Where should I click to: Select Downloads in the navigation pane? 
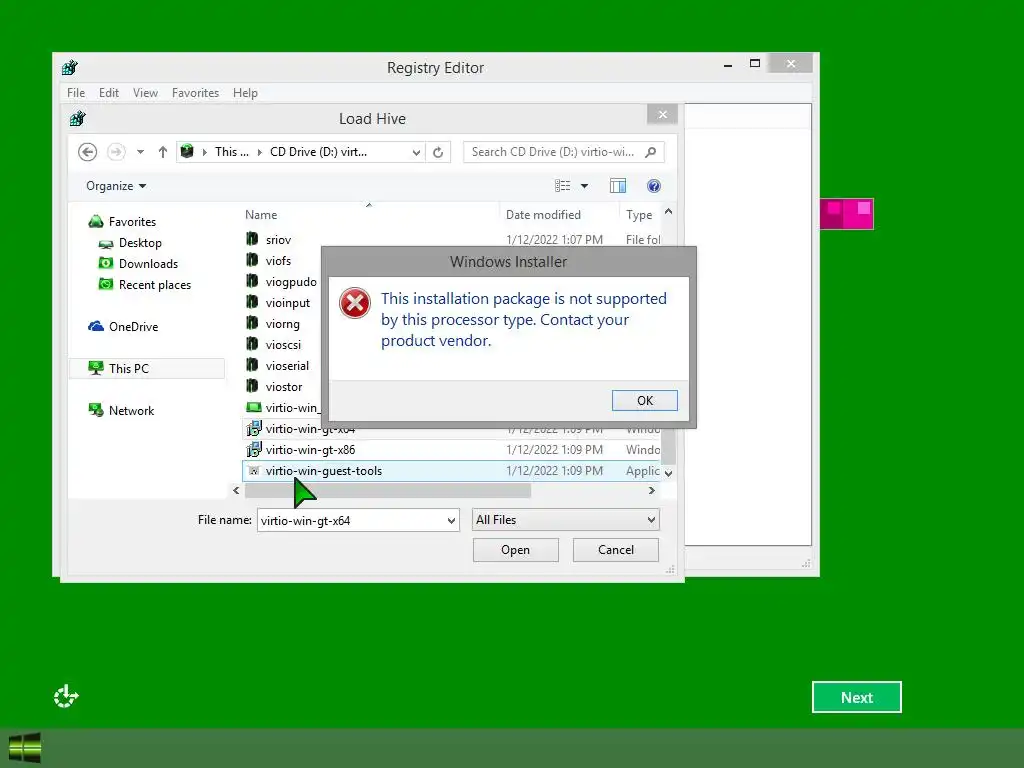[148, 264]
